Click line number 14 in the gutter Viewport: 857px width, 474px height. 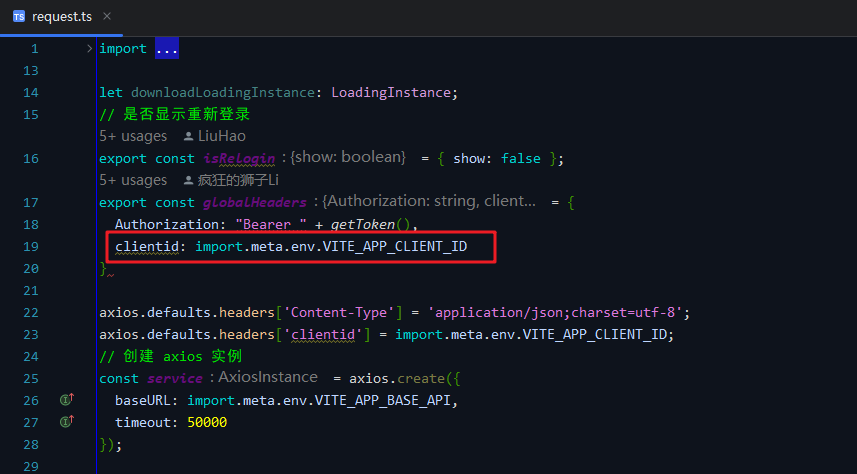click(x=31, y=92)
